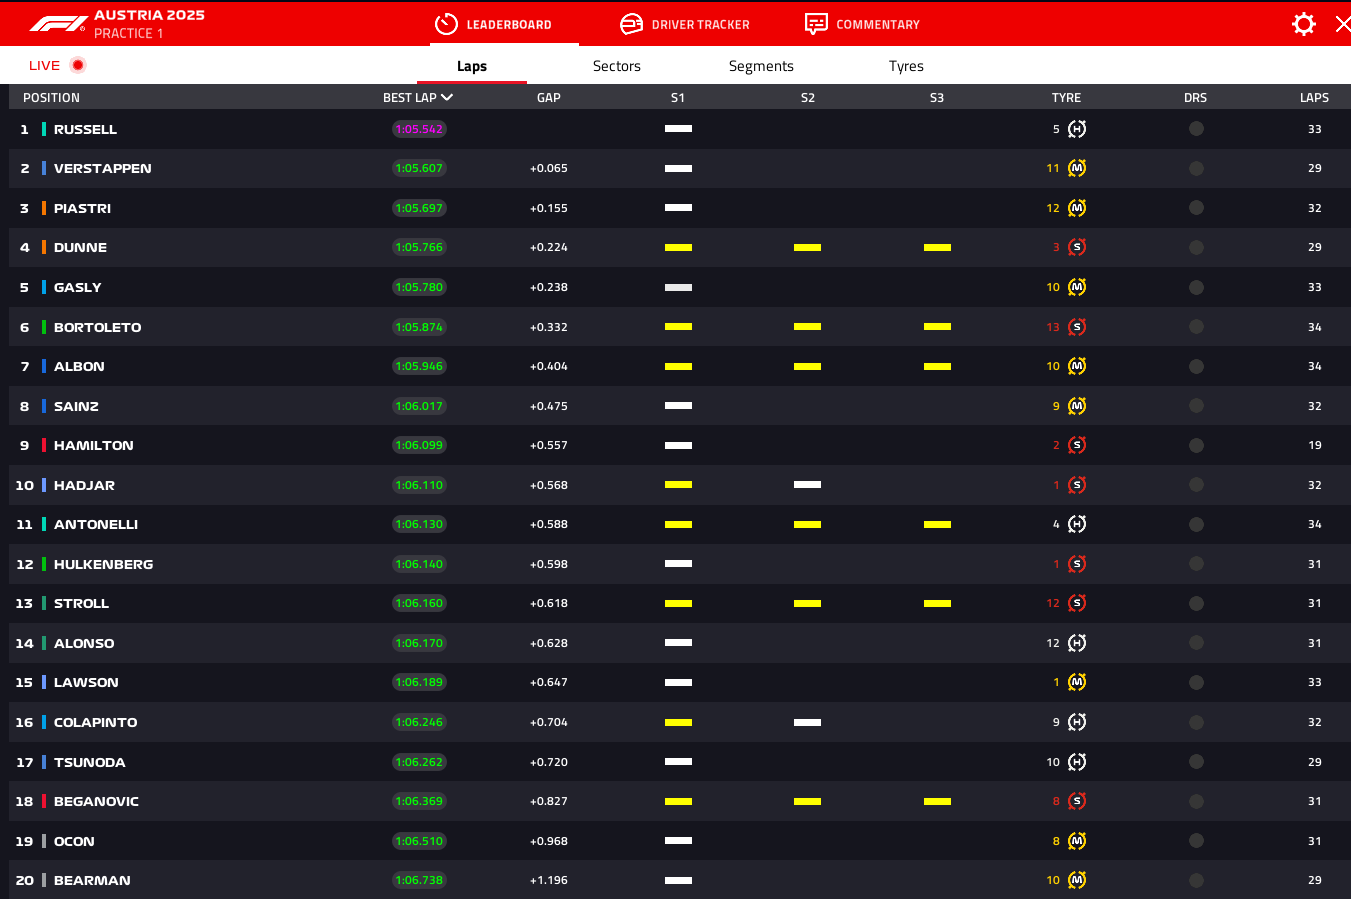Click the LAPS column header
The height and width of the screenshot is (899, 1351).
1314,97
